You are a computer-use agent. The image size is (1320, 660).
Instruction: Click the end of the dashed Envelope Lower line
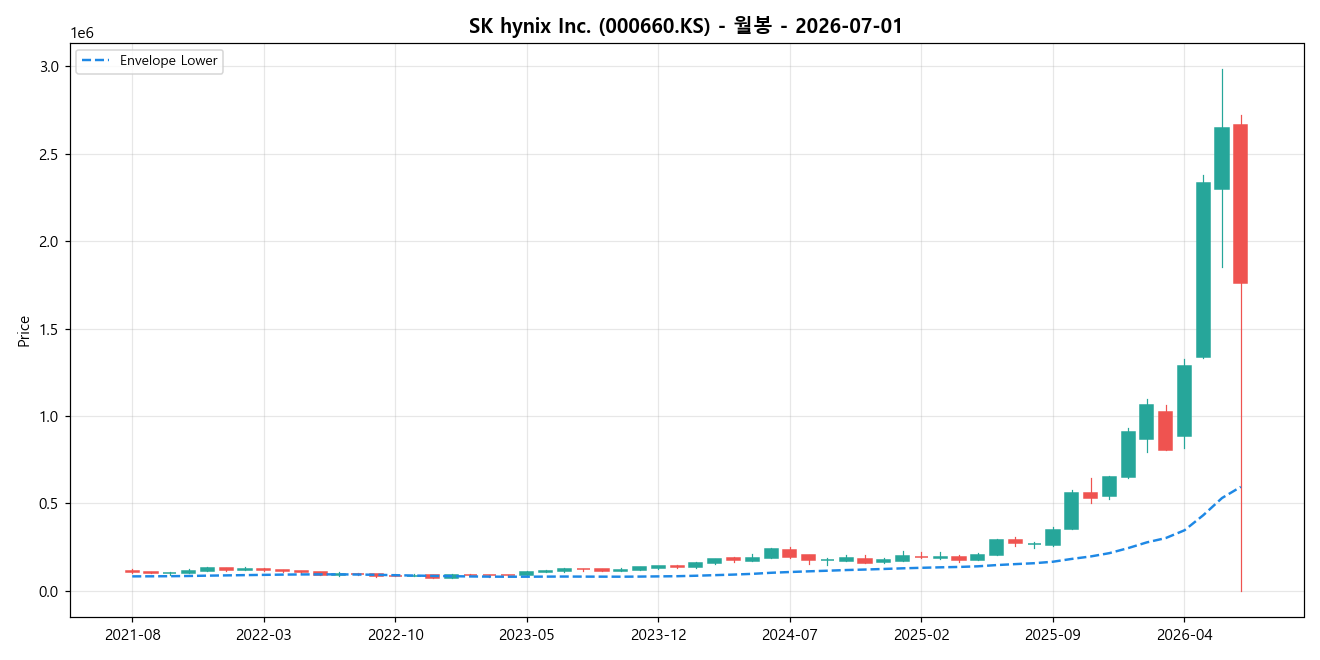click(1240, 487)
